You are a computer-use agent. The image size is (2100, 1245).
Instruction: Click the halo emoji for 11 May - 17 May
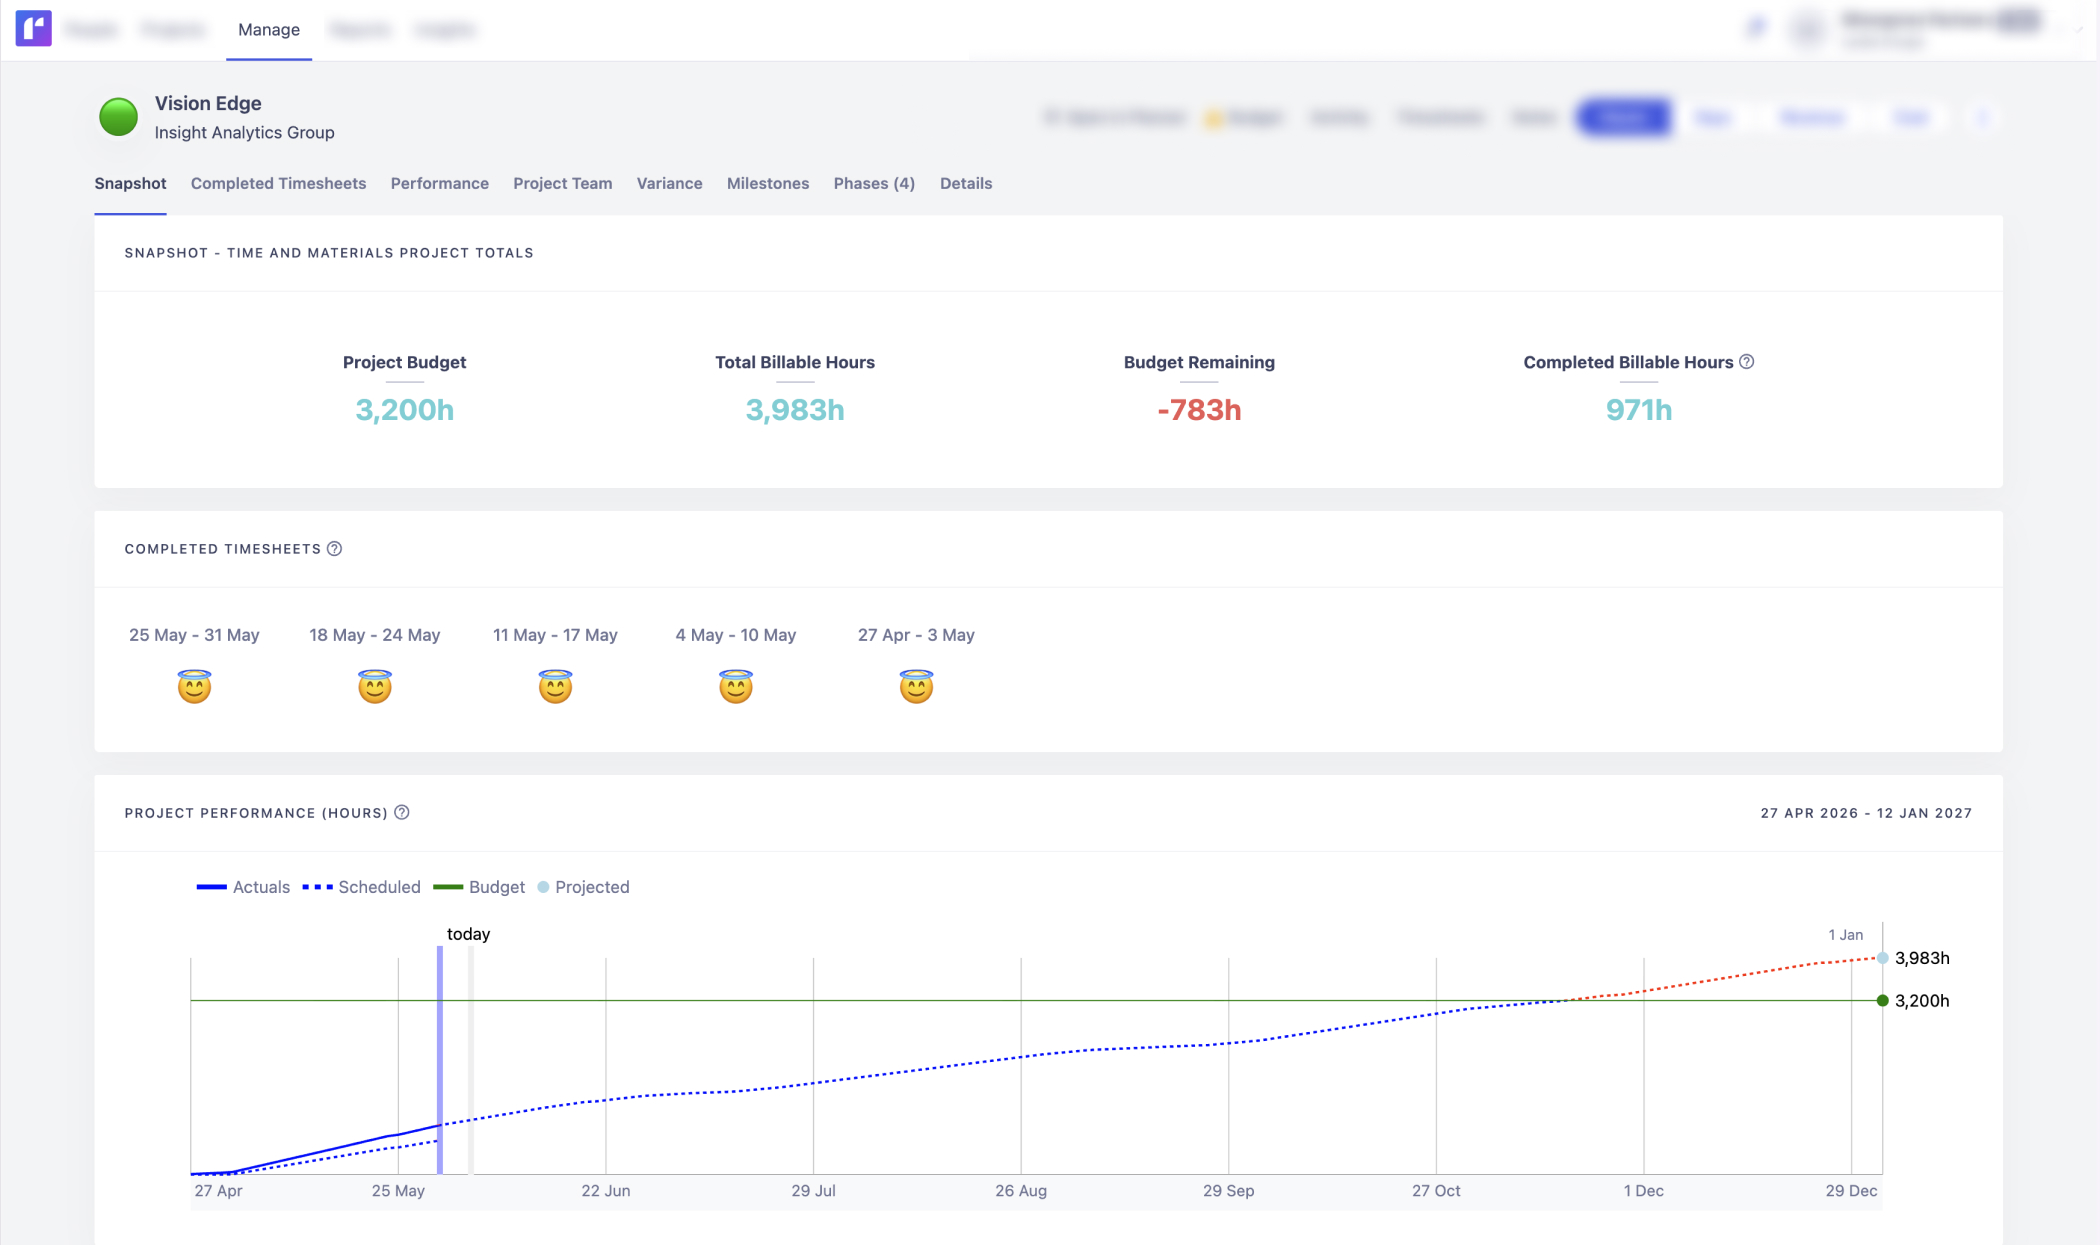pyautogui.click(x=555, y=686)
